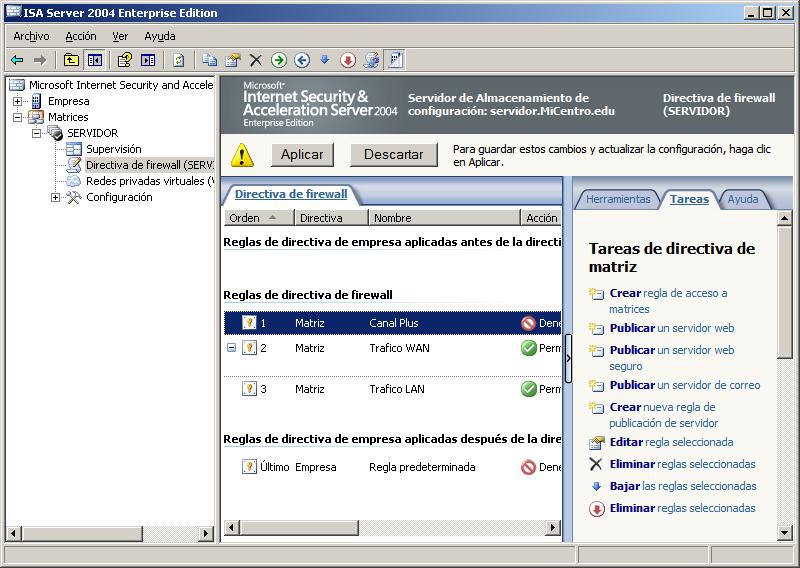Sort rules by the Orden column header
The image size is (800, 568).
[245, 217]
